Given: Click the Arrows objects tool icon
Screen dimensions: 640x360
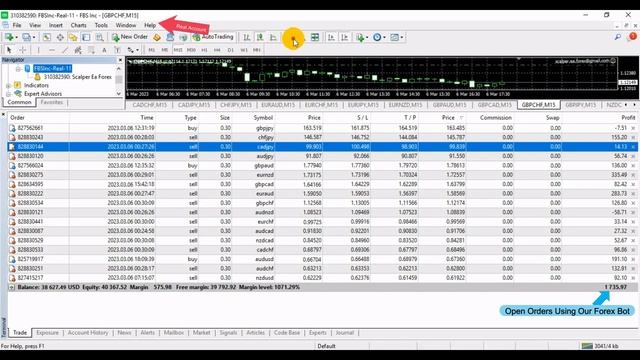Looking at the screenshot, I should (x=131, y=50).
